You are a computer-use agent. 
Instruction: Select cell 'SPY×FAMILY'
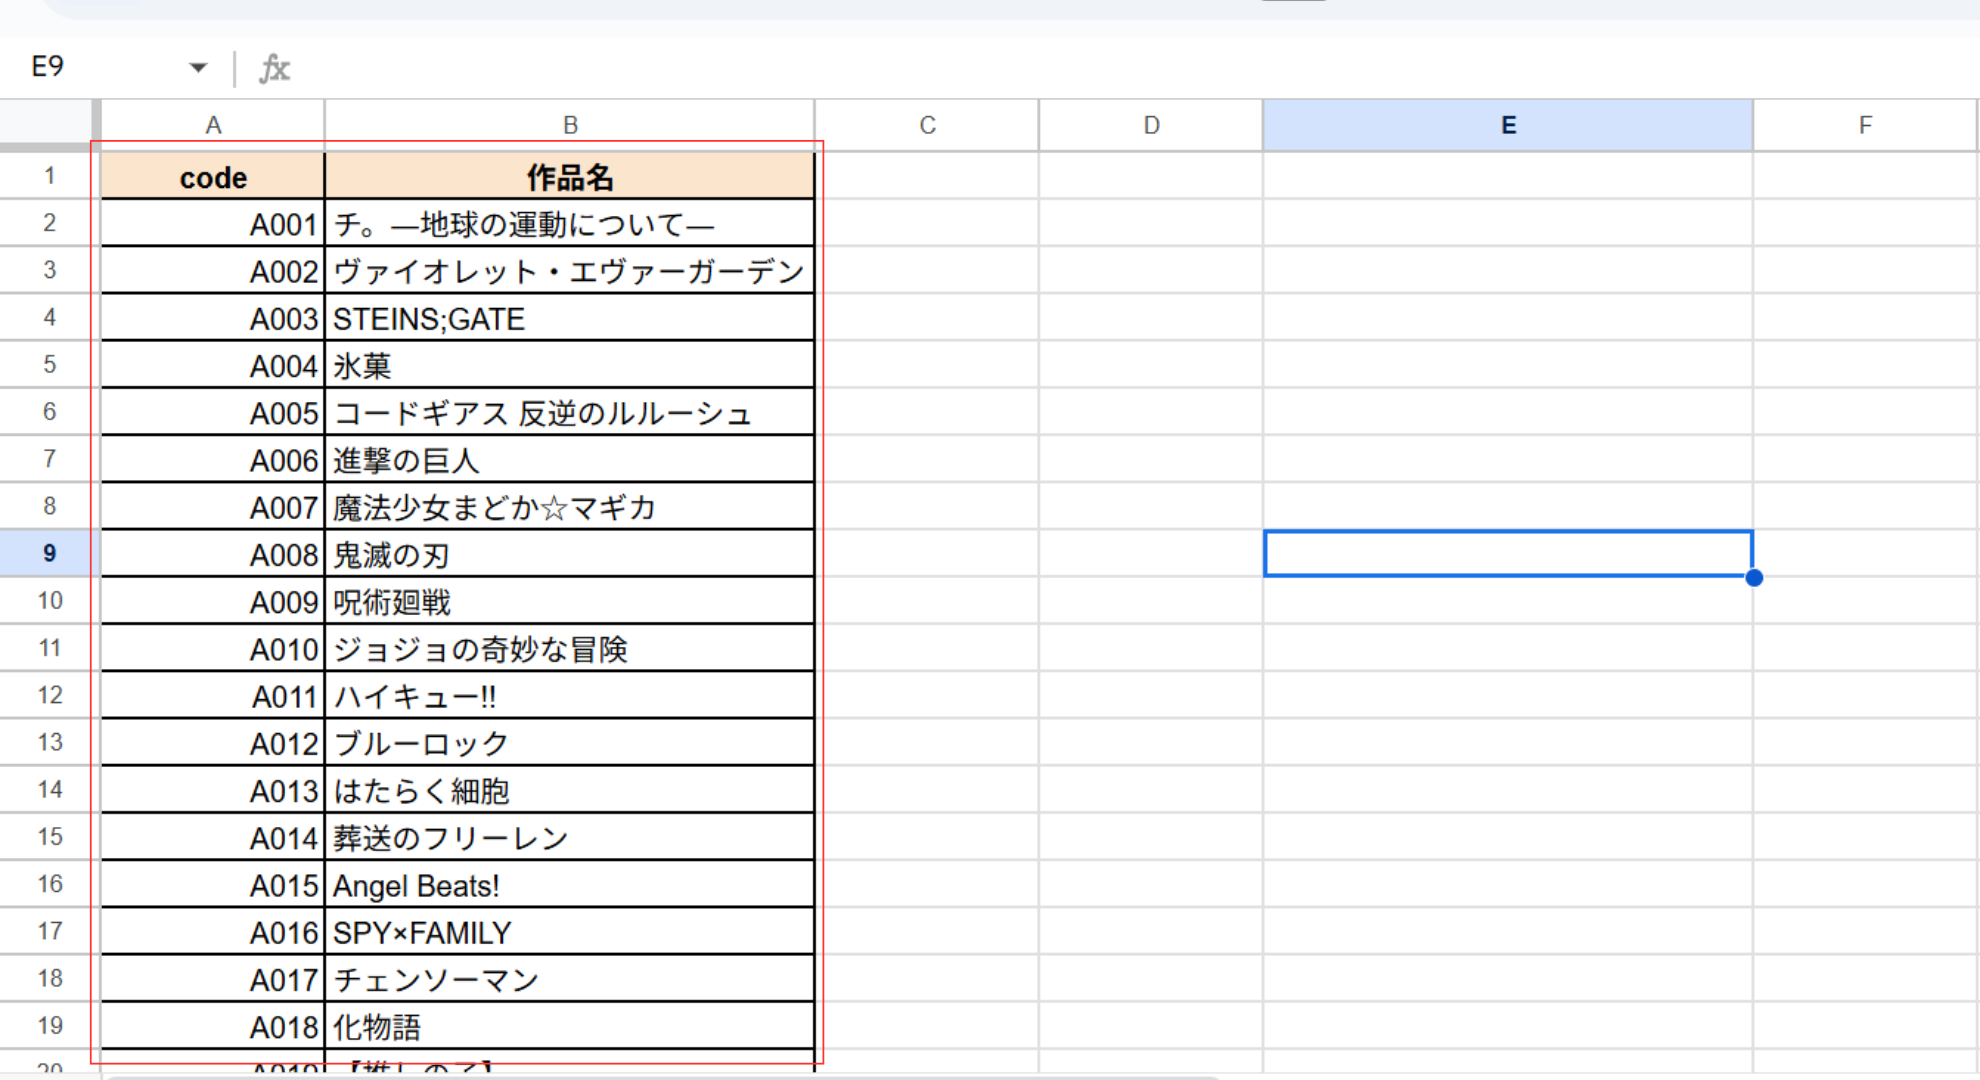570,931
